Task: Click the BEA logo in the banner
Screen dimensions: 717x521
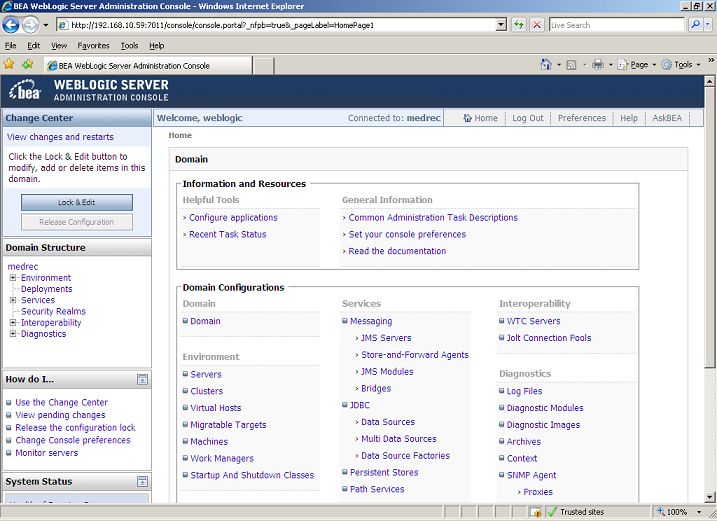Action: click(25, 90)
